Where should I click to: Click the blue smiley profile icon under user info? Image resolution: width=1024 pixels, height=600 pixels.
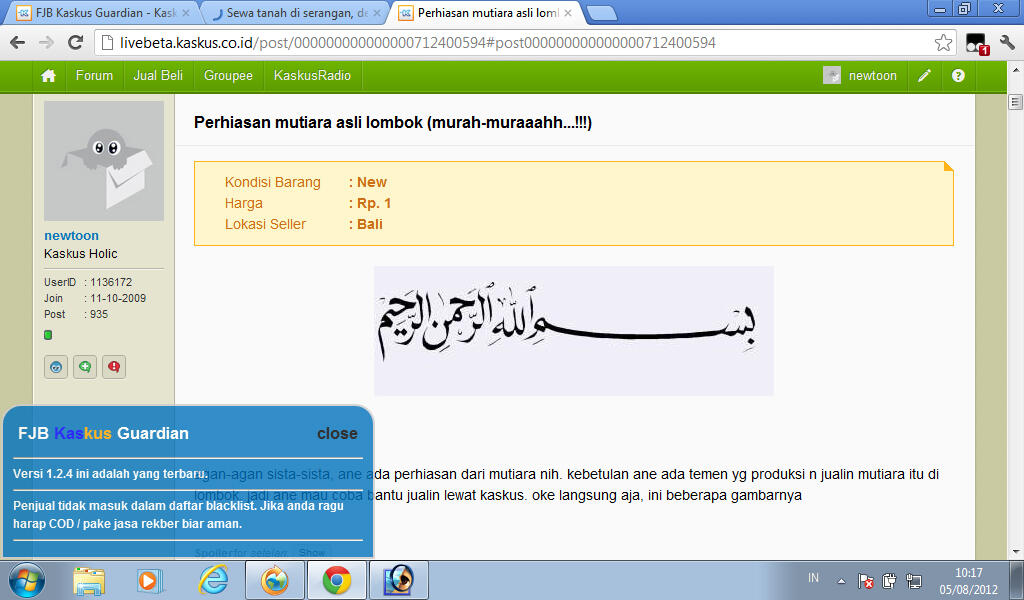[56, 367]
